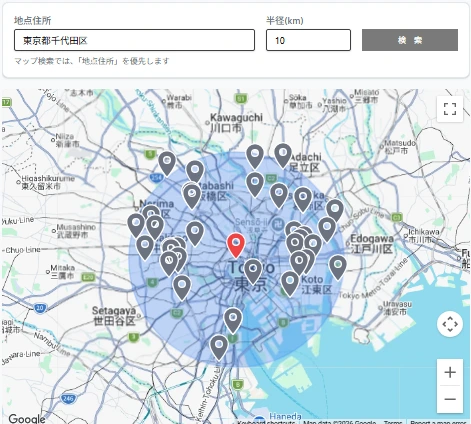Click the gray 検索 search button
Viewport: 471px width, 424px height.
point(410,40)
